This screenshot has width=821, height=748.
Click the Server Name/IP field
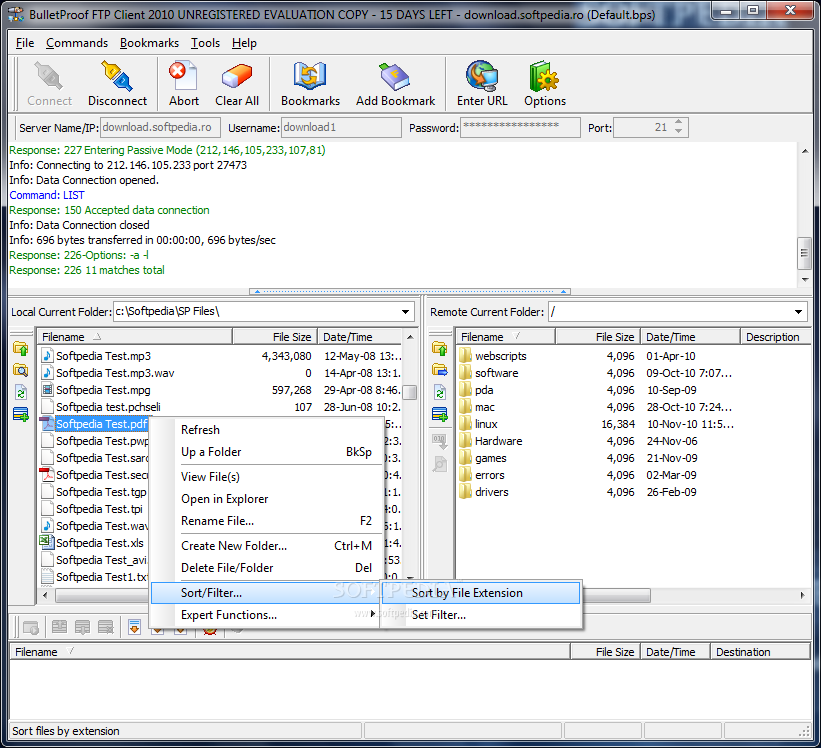point(160,128)
